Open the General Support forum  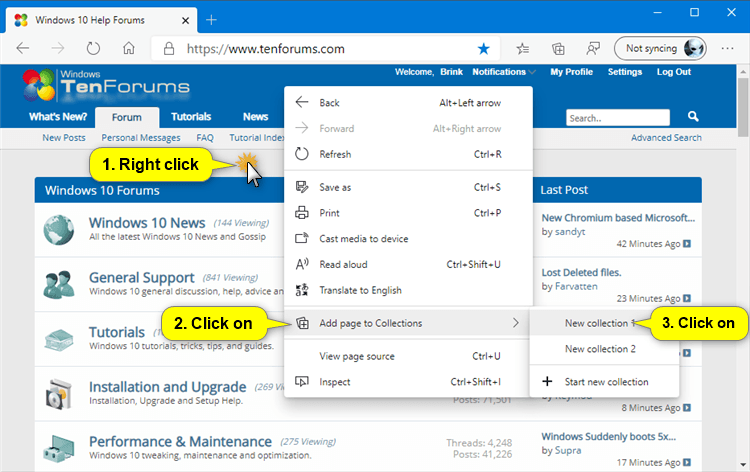pos(142,278)
